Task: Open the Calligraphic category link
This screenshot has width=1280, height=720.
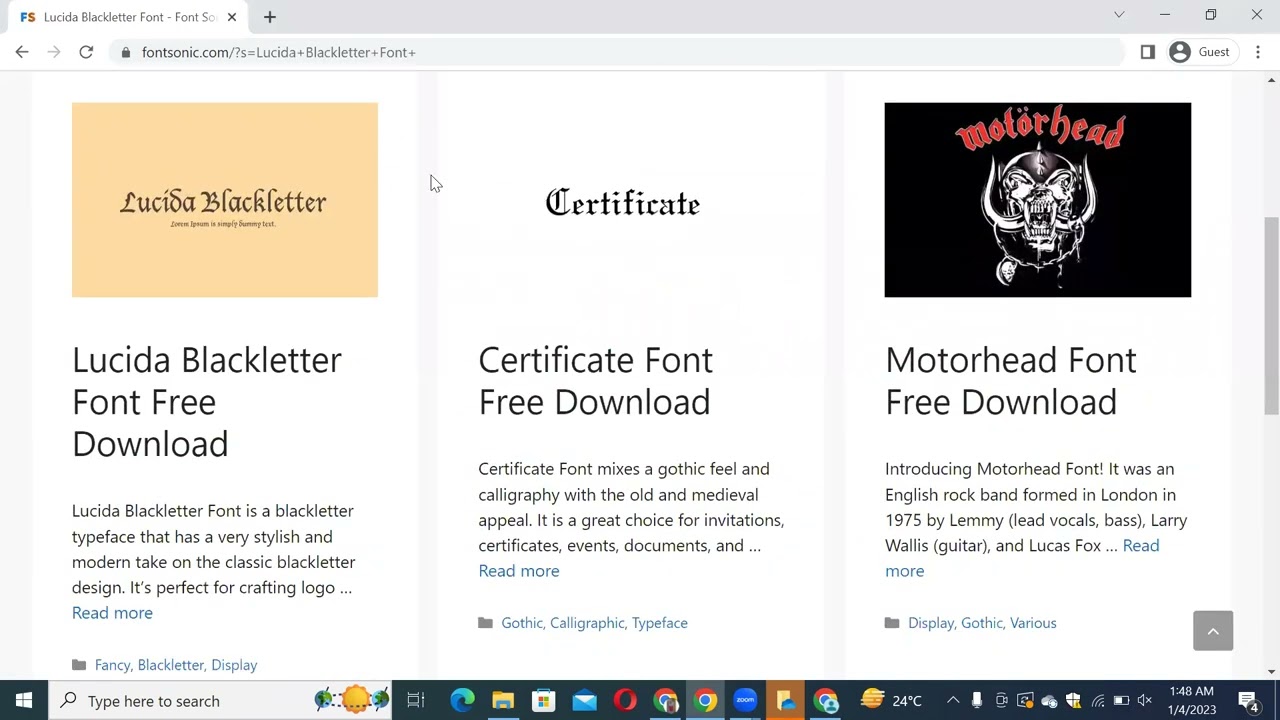Action: point(587,623)
